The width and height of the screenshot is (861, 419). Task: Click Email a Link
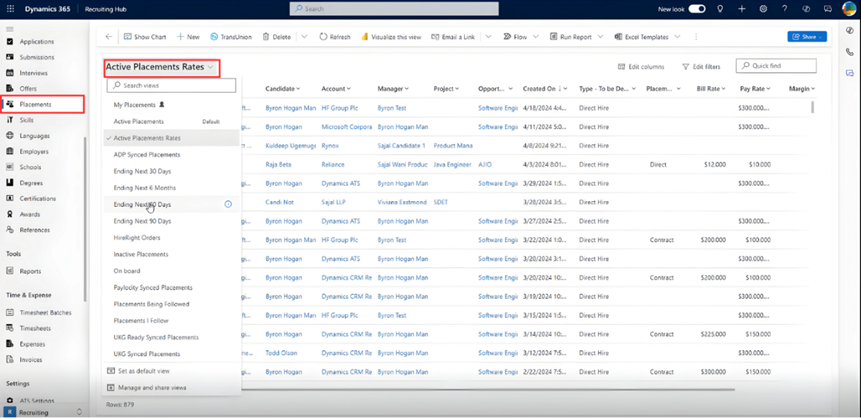[454, 37]
